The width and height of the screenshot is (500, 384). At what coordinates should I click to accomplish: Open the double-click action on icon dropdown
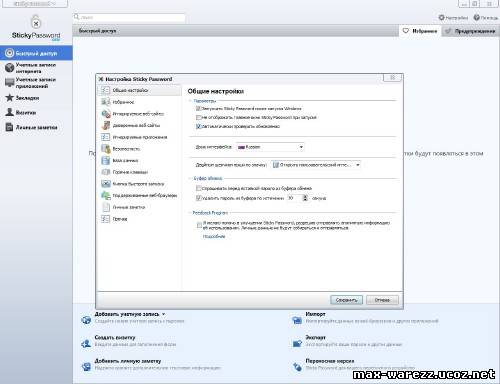[x=316, y=165]
